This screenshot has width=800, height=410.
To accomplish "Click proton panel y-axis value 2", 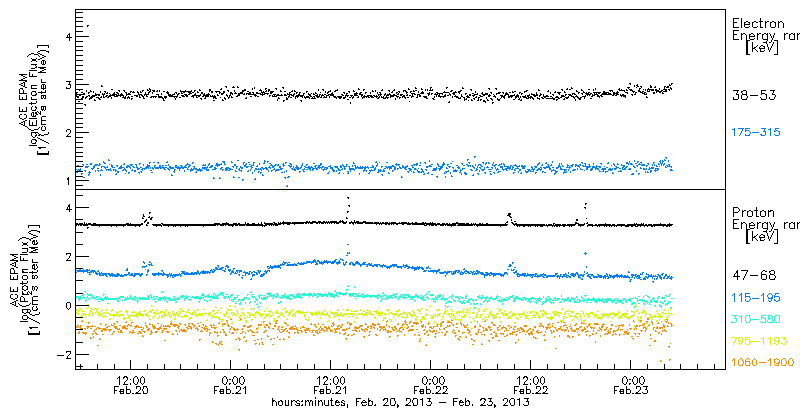I will [70, 257].
